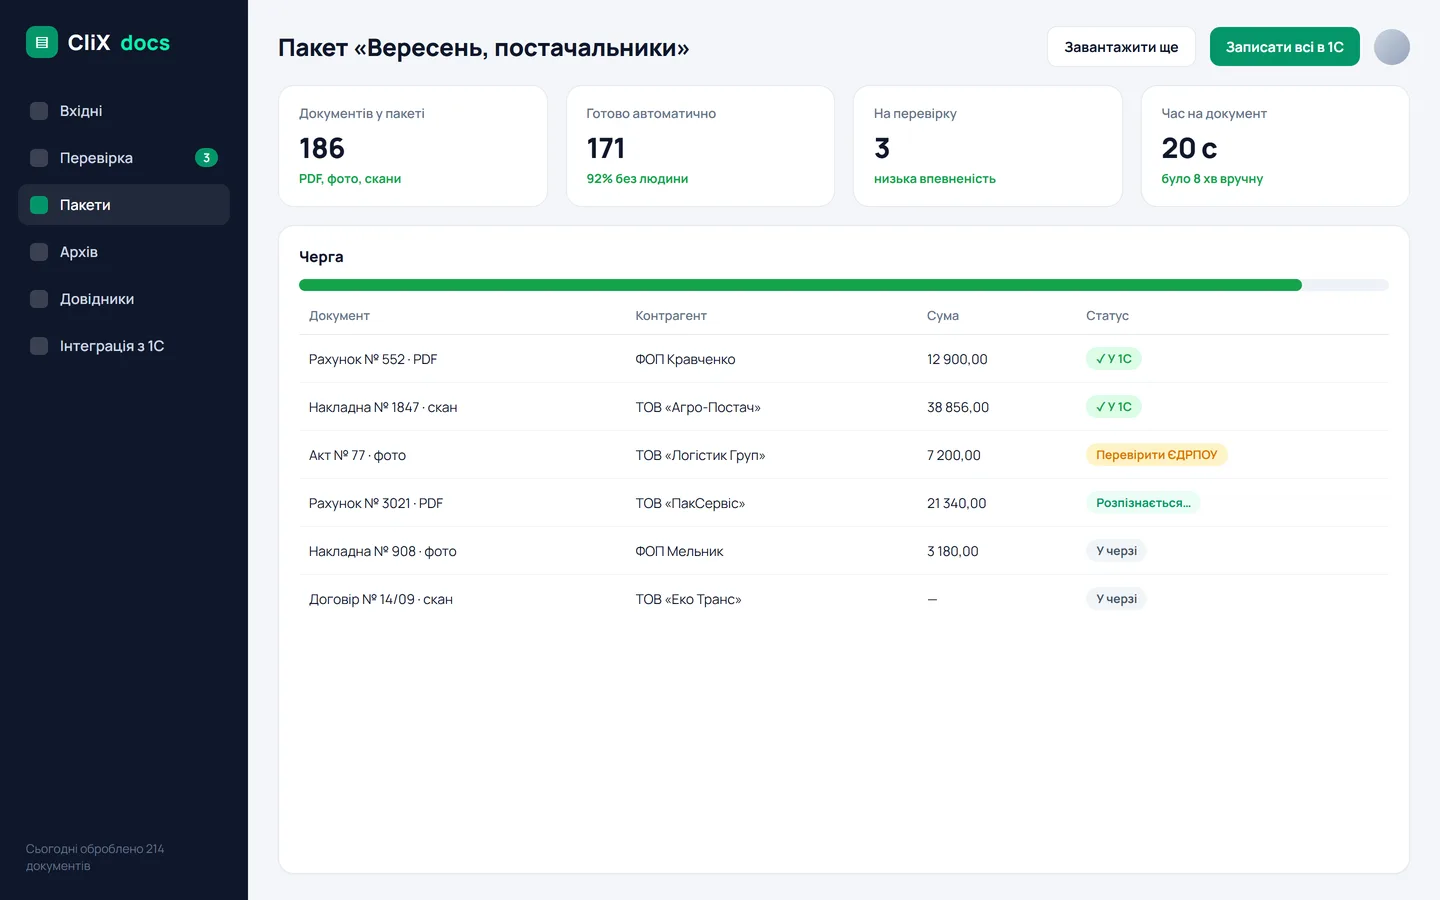Viewport: 1440px width, 900px height.
Task: Click the Сума column header
Action: click(x=943, y=316)
